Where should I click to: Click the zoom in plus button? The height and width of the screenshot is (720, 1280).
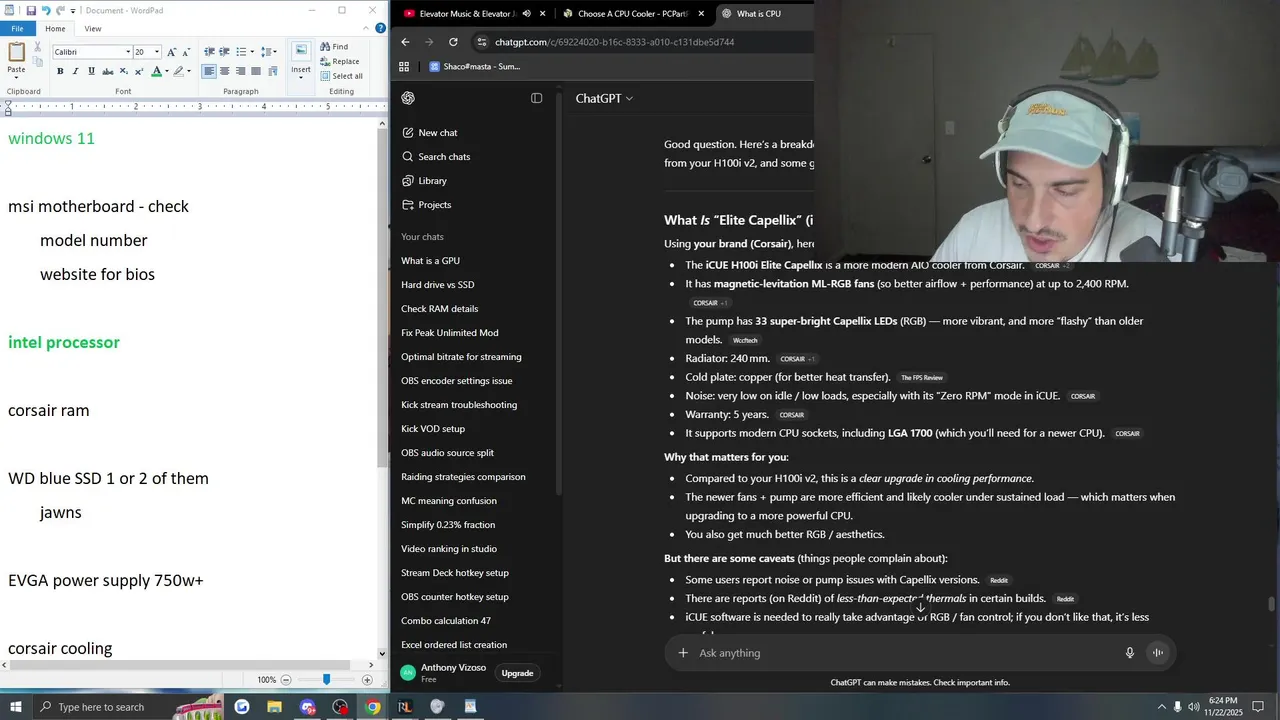pos(367,680)
